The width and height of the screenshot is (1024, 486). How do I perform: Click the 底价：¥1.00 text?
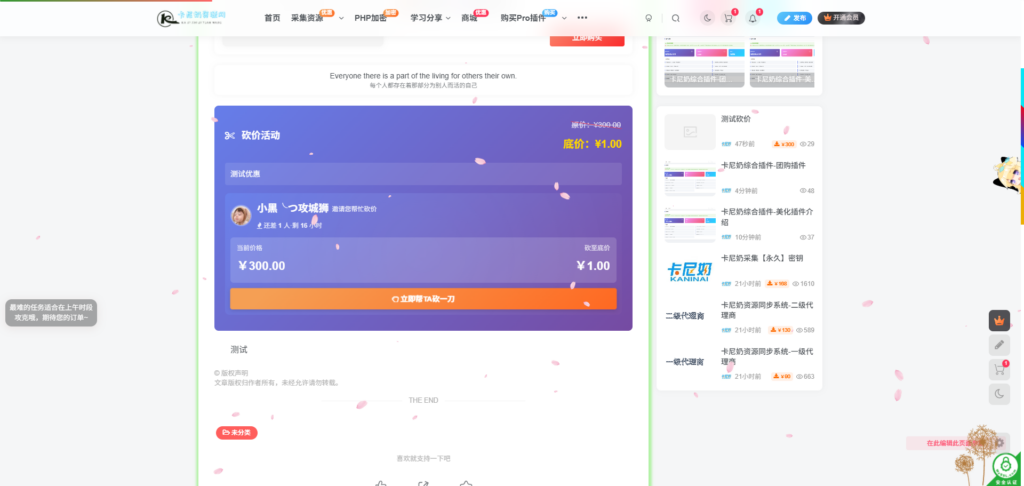click(x=592, y=144)
